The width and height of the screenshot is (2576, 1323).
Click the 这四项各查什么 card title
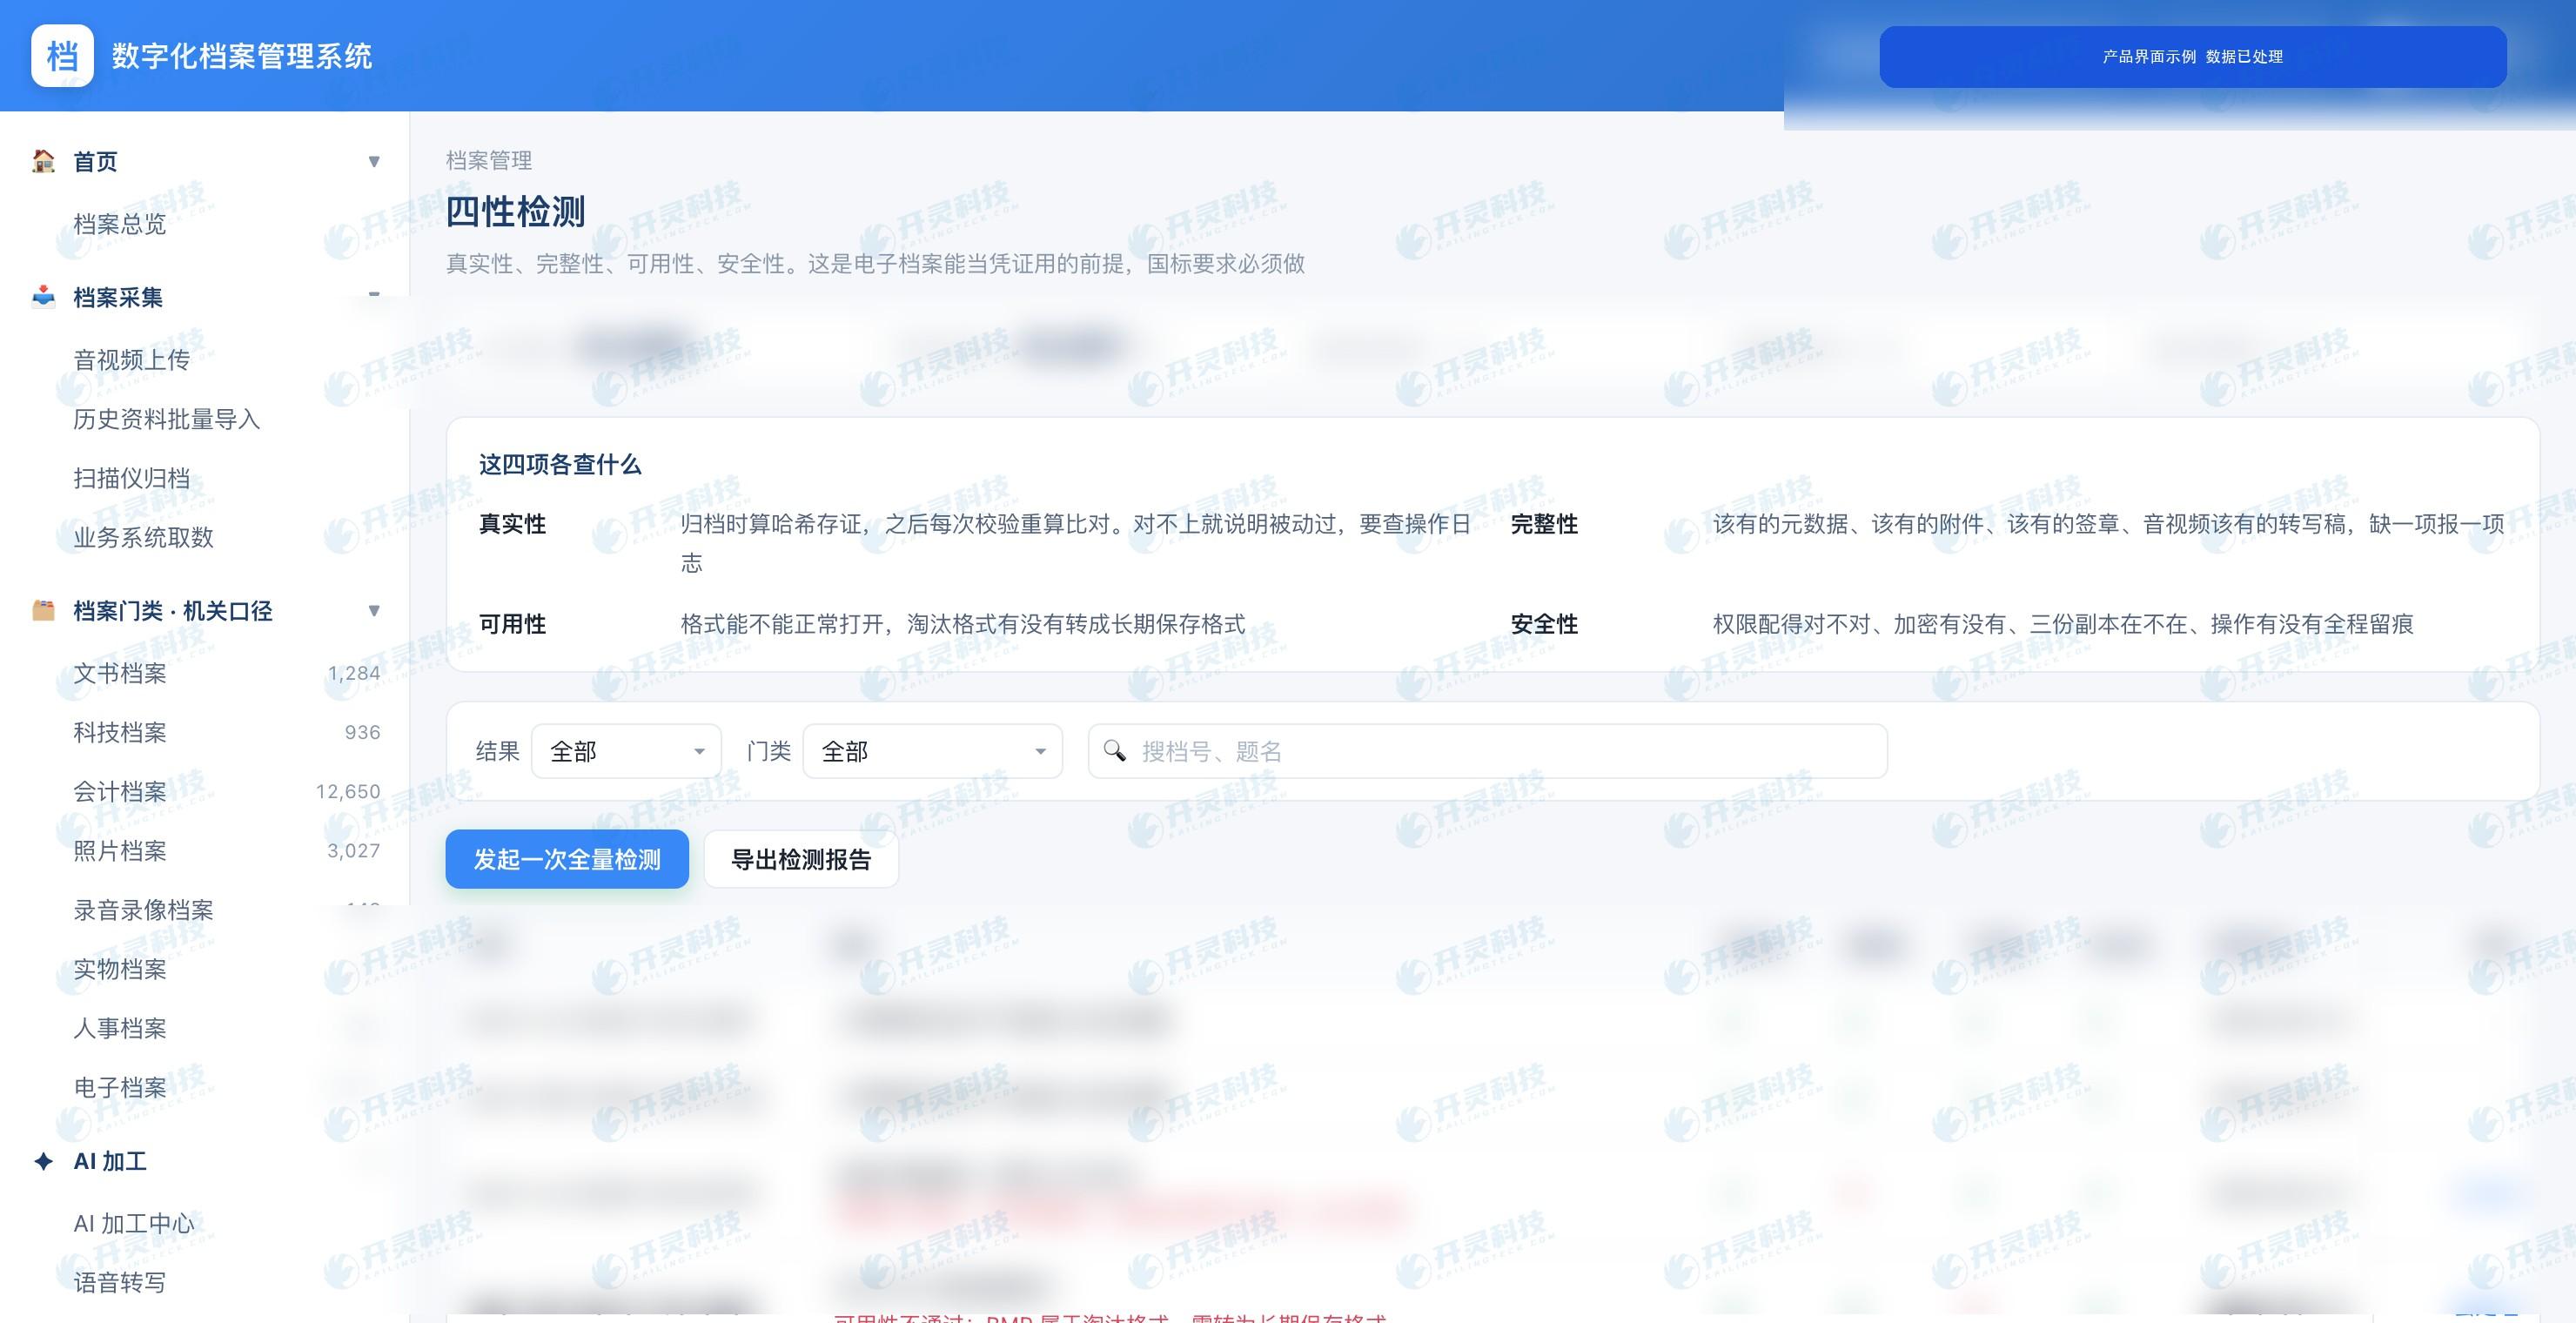click(x=560, y=464)
